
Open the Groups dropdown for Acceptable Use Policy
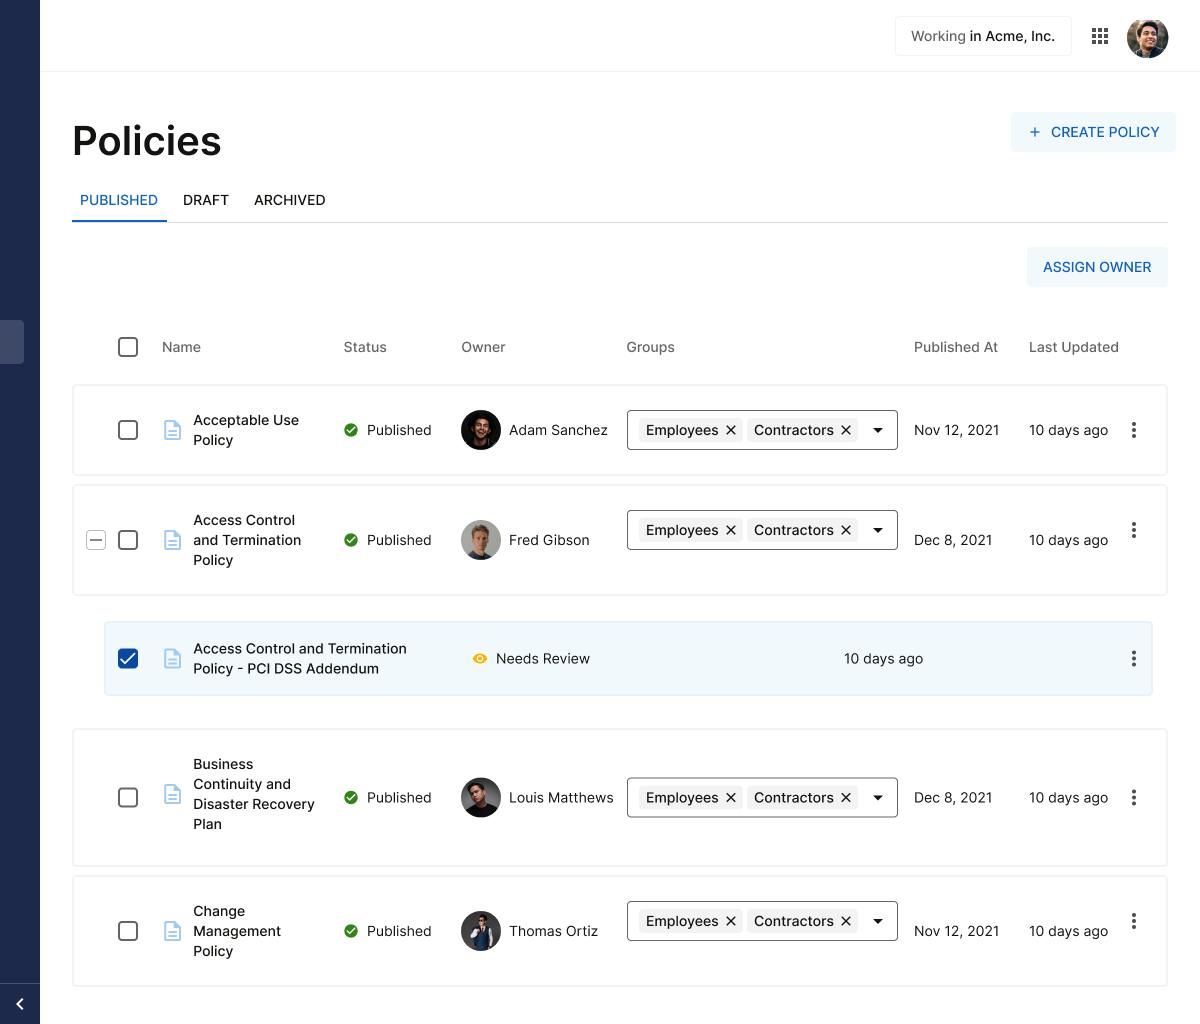tap(877, 430)
